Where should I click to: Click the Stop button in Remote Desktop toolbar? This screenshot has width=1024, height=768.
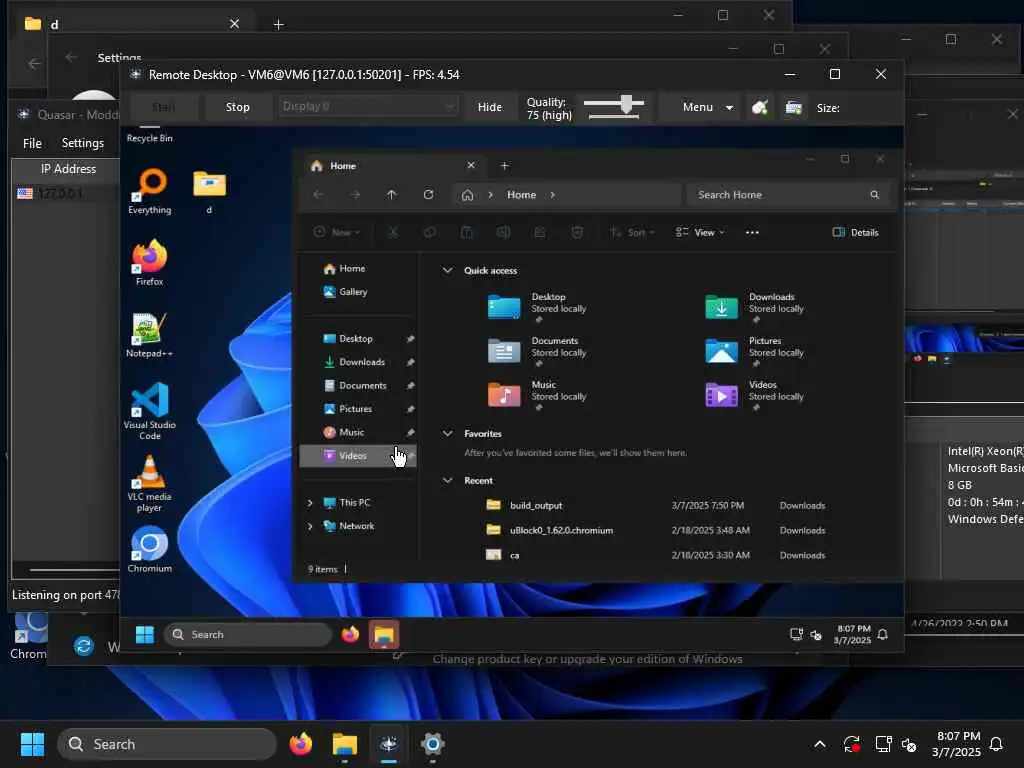coord(238,107)
